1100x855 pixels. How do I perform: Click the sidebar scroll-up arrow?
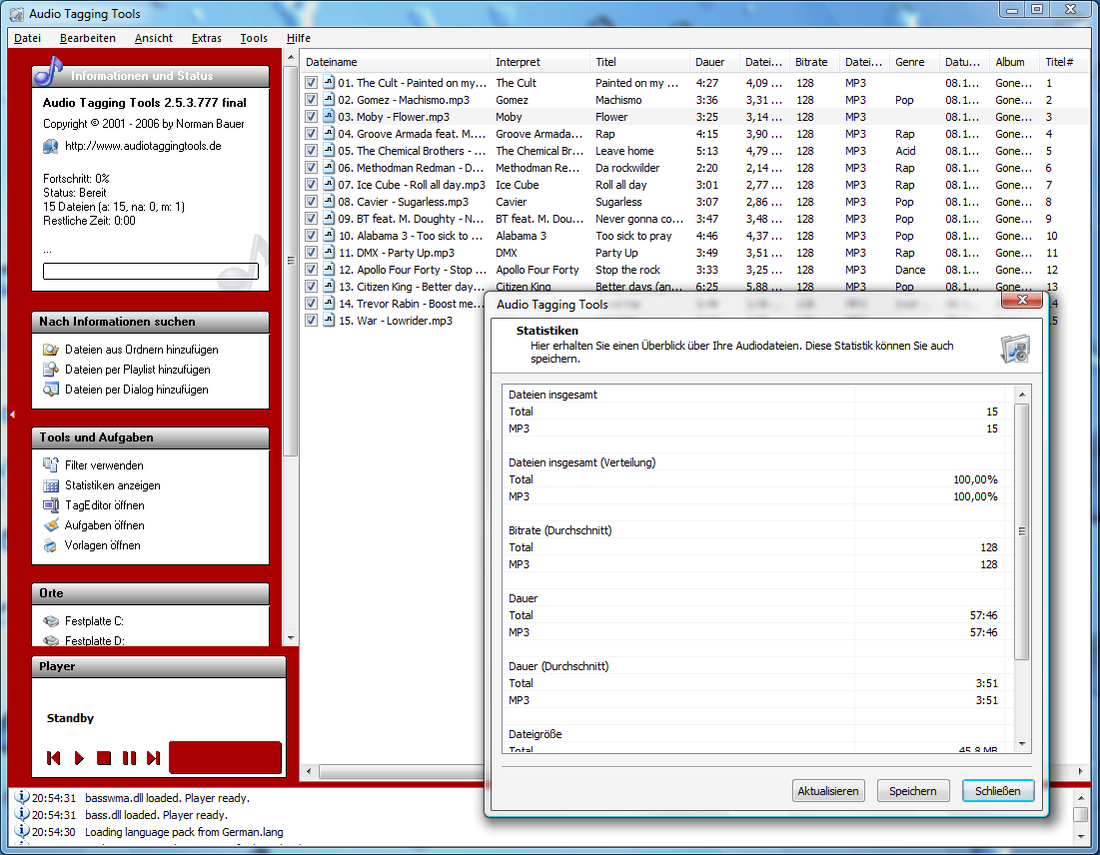pos(290,57)
